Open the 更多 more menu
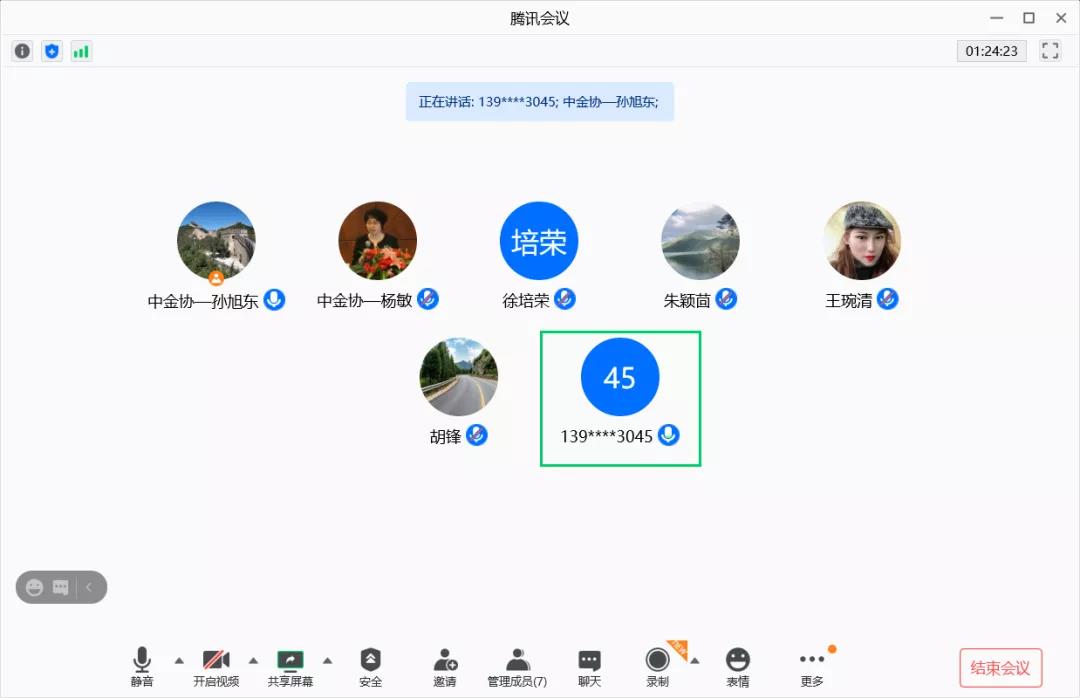Screen dimensions: 1080x698 [x=812, y=667]
